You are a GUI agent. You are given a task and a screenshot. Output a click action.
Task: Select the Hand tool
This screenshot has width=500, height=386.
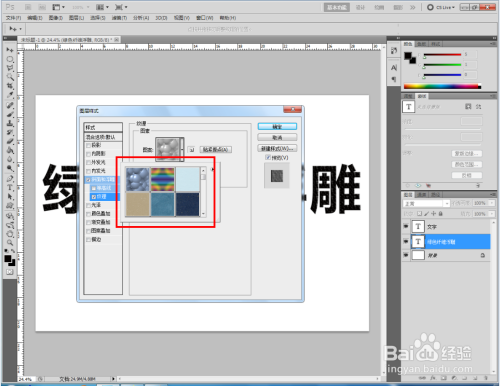click(x=10, y=234)
